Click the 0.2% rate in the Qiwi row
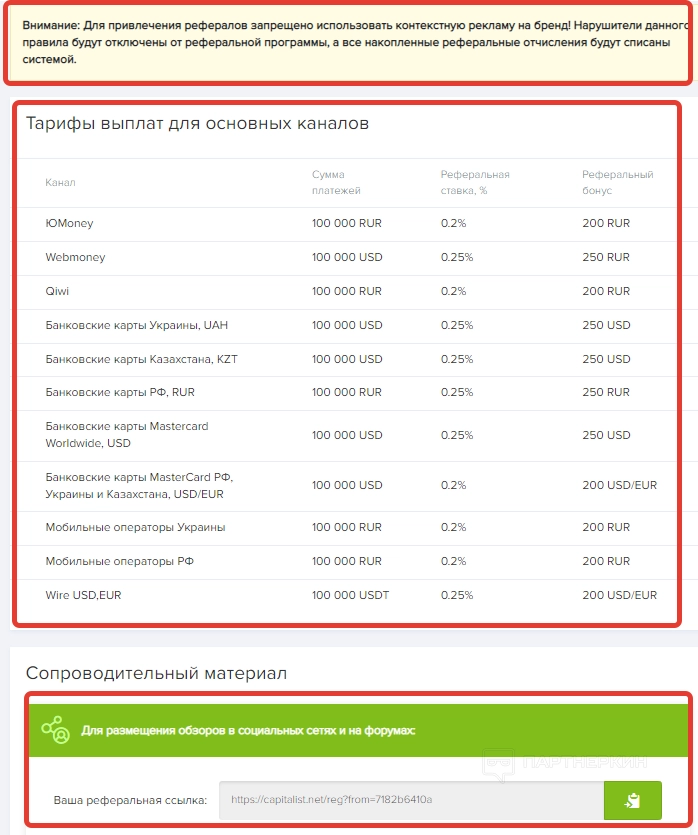Image resolution: width=698 pixels, height=835 pixels. click(454, 291)
